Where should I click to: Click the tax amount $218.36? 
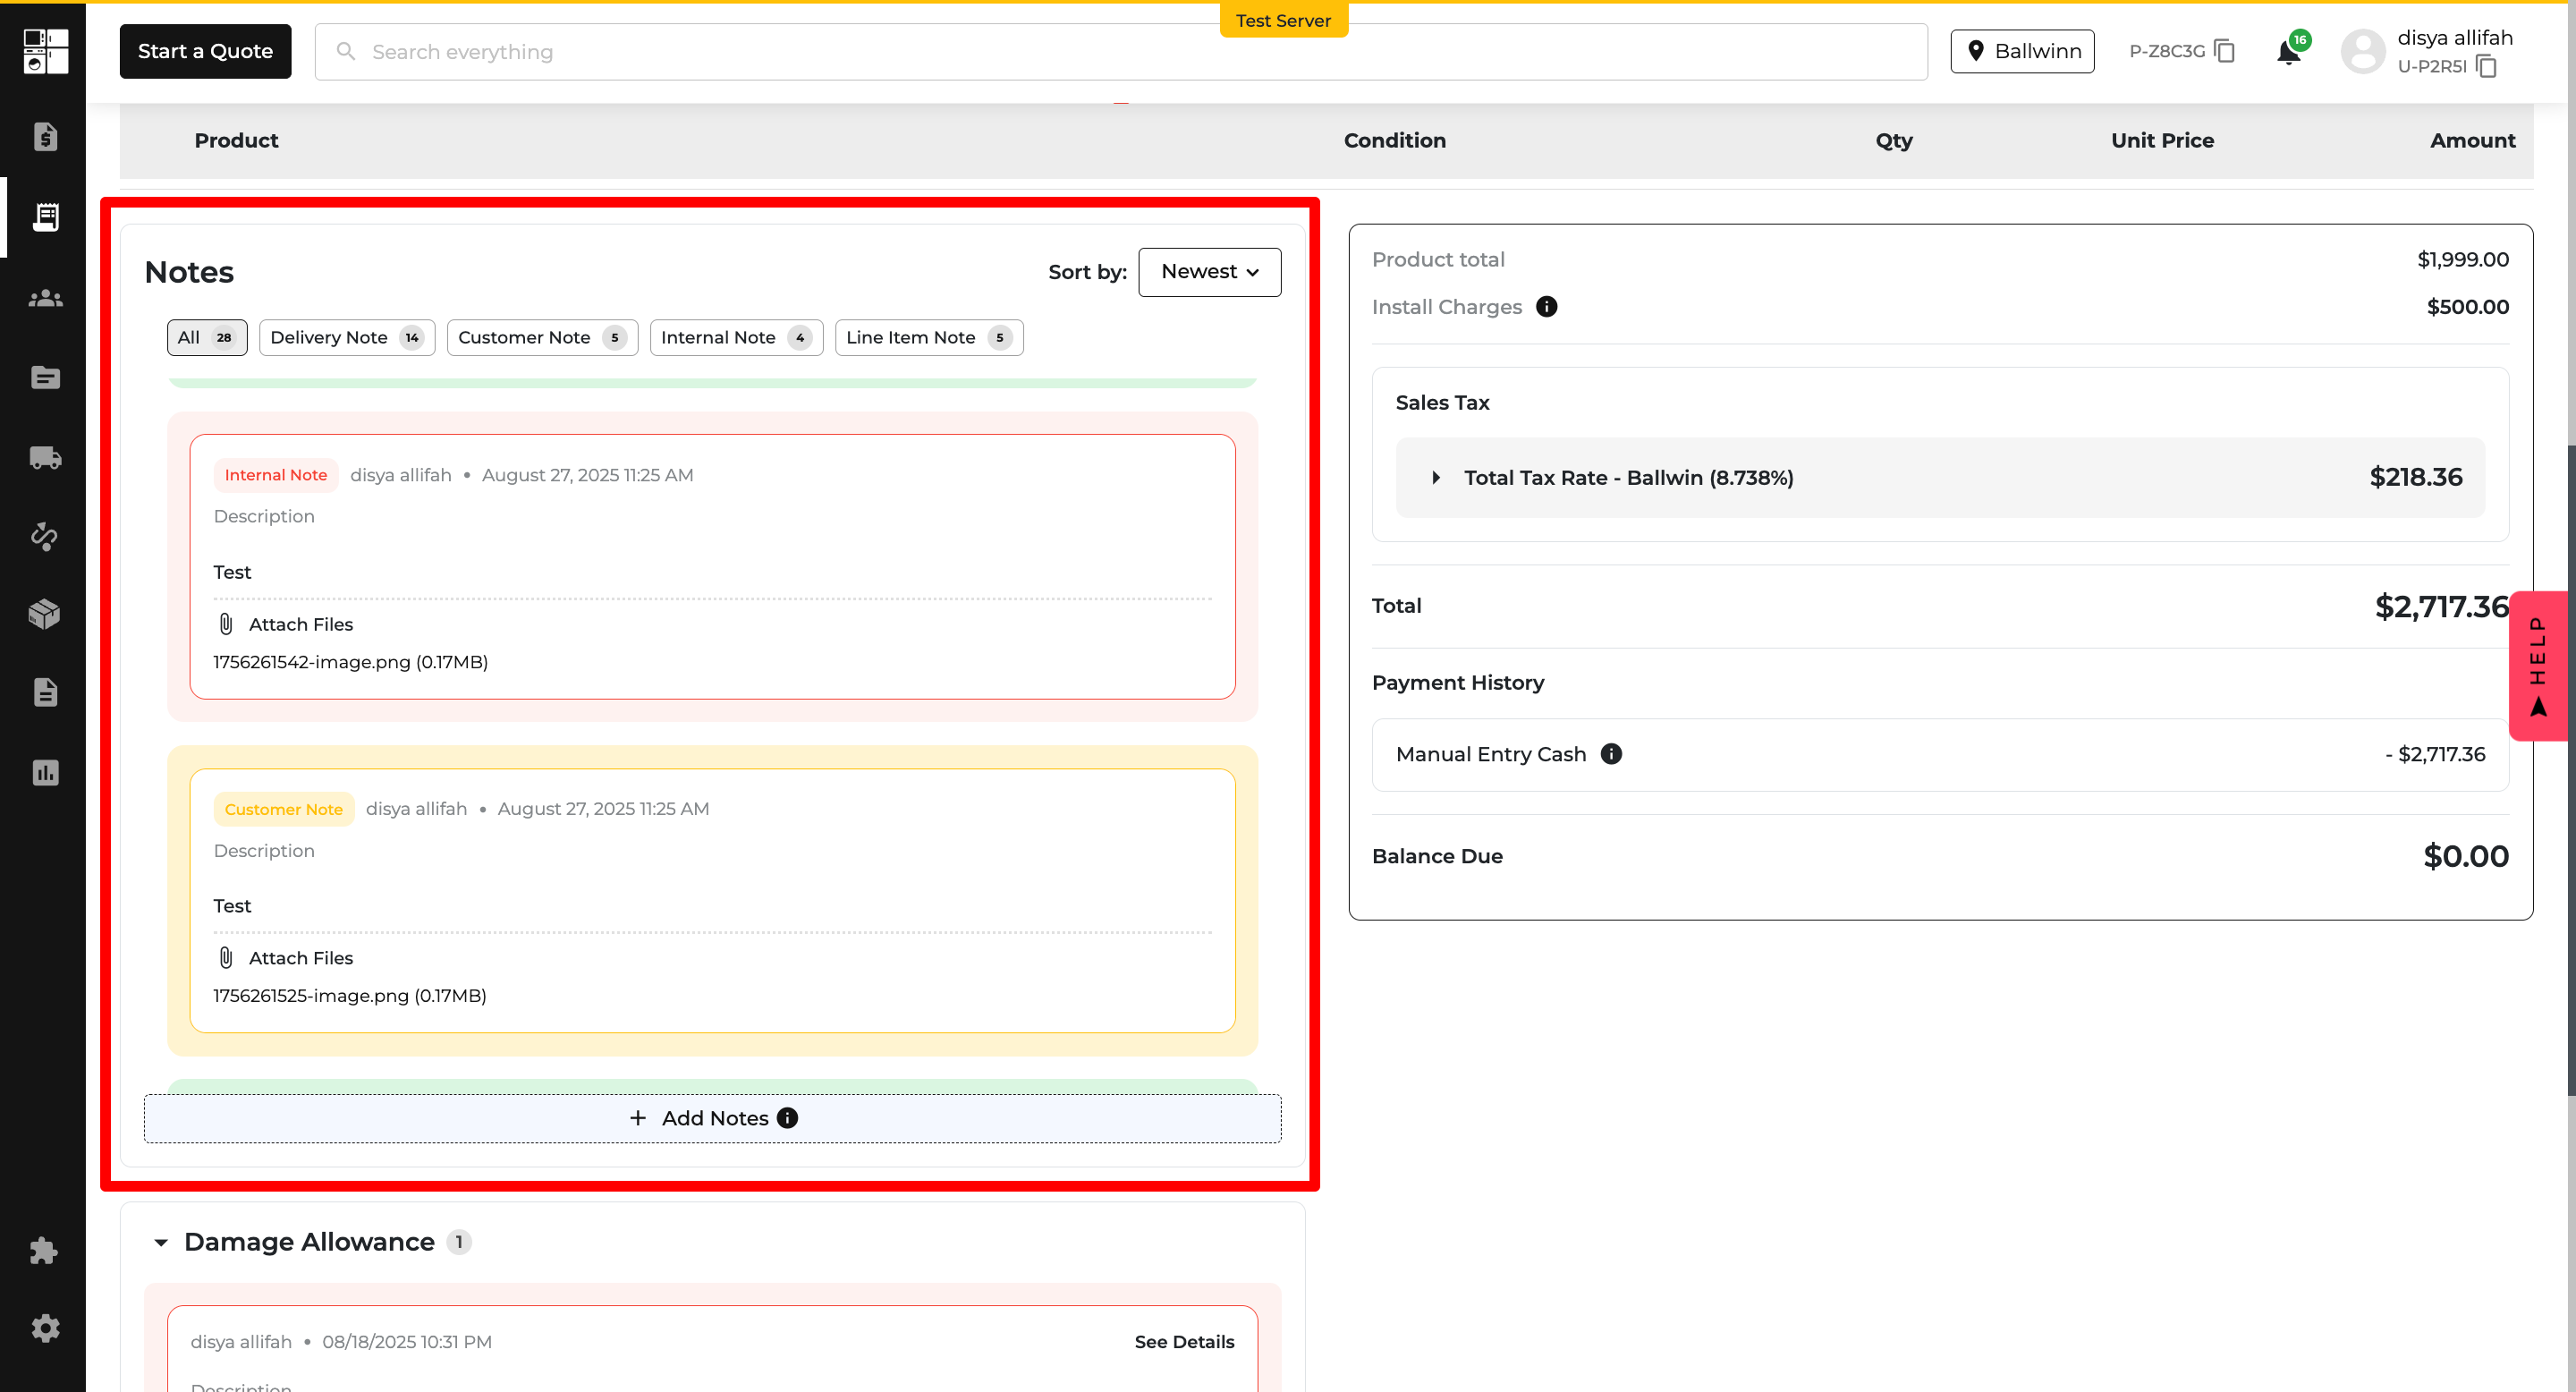tap(2416, 477)
